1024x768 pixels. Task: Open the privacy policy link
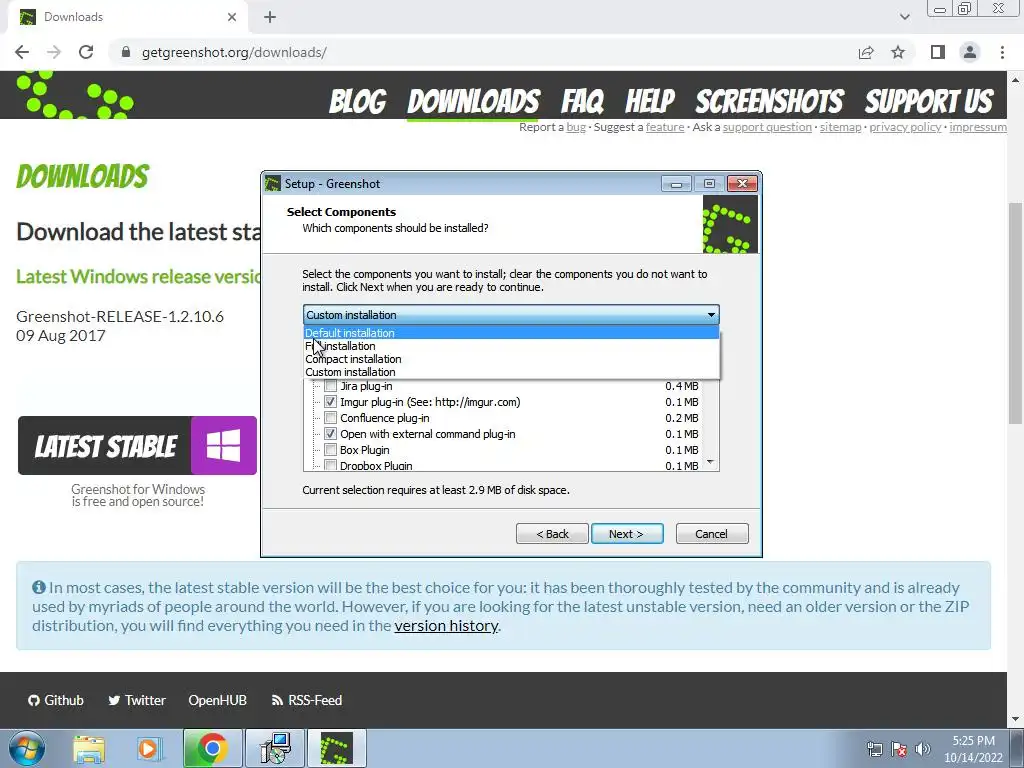pos(905,127)
